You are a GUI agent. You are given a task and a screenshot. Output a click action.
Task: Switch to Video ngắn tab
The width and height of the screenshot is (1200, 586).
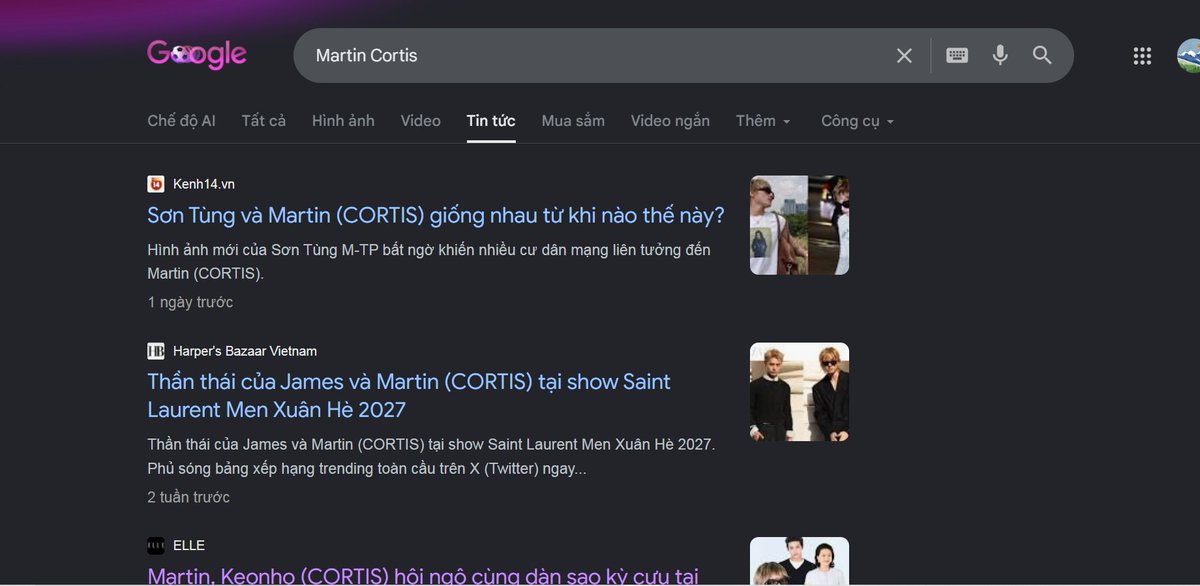pos(670,121)
